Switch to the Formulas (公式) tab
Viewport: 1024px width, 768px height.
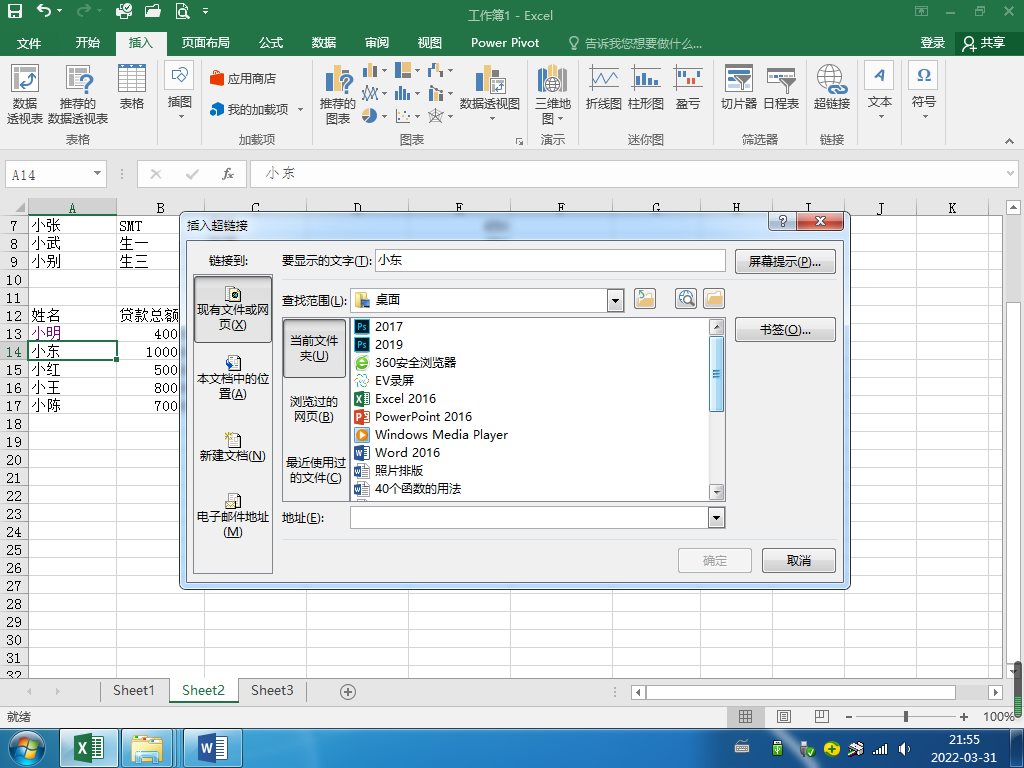coord(270,43)
